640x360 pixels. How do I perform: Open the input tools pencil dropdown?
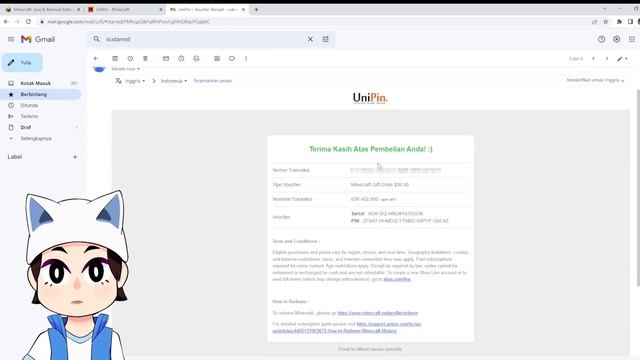pos(622,59)
